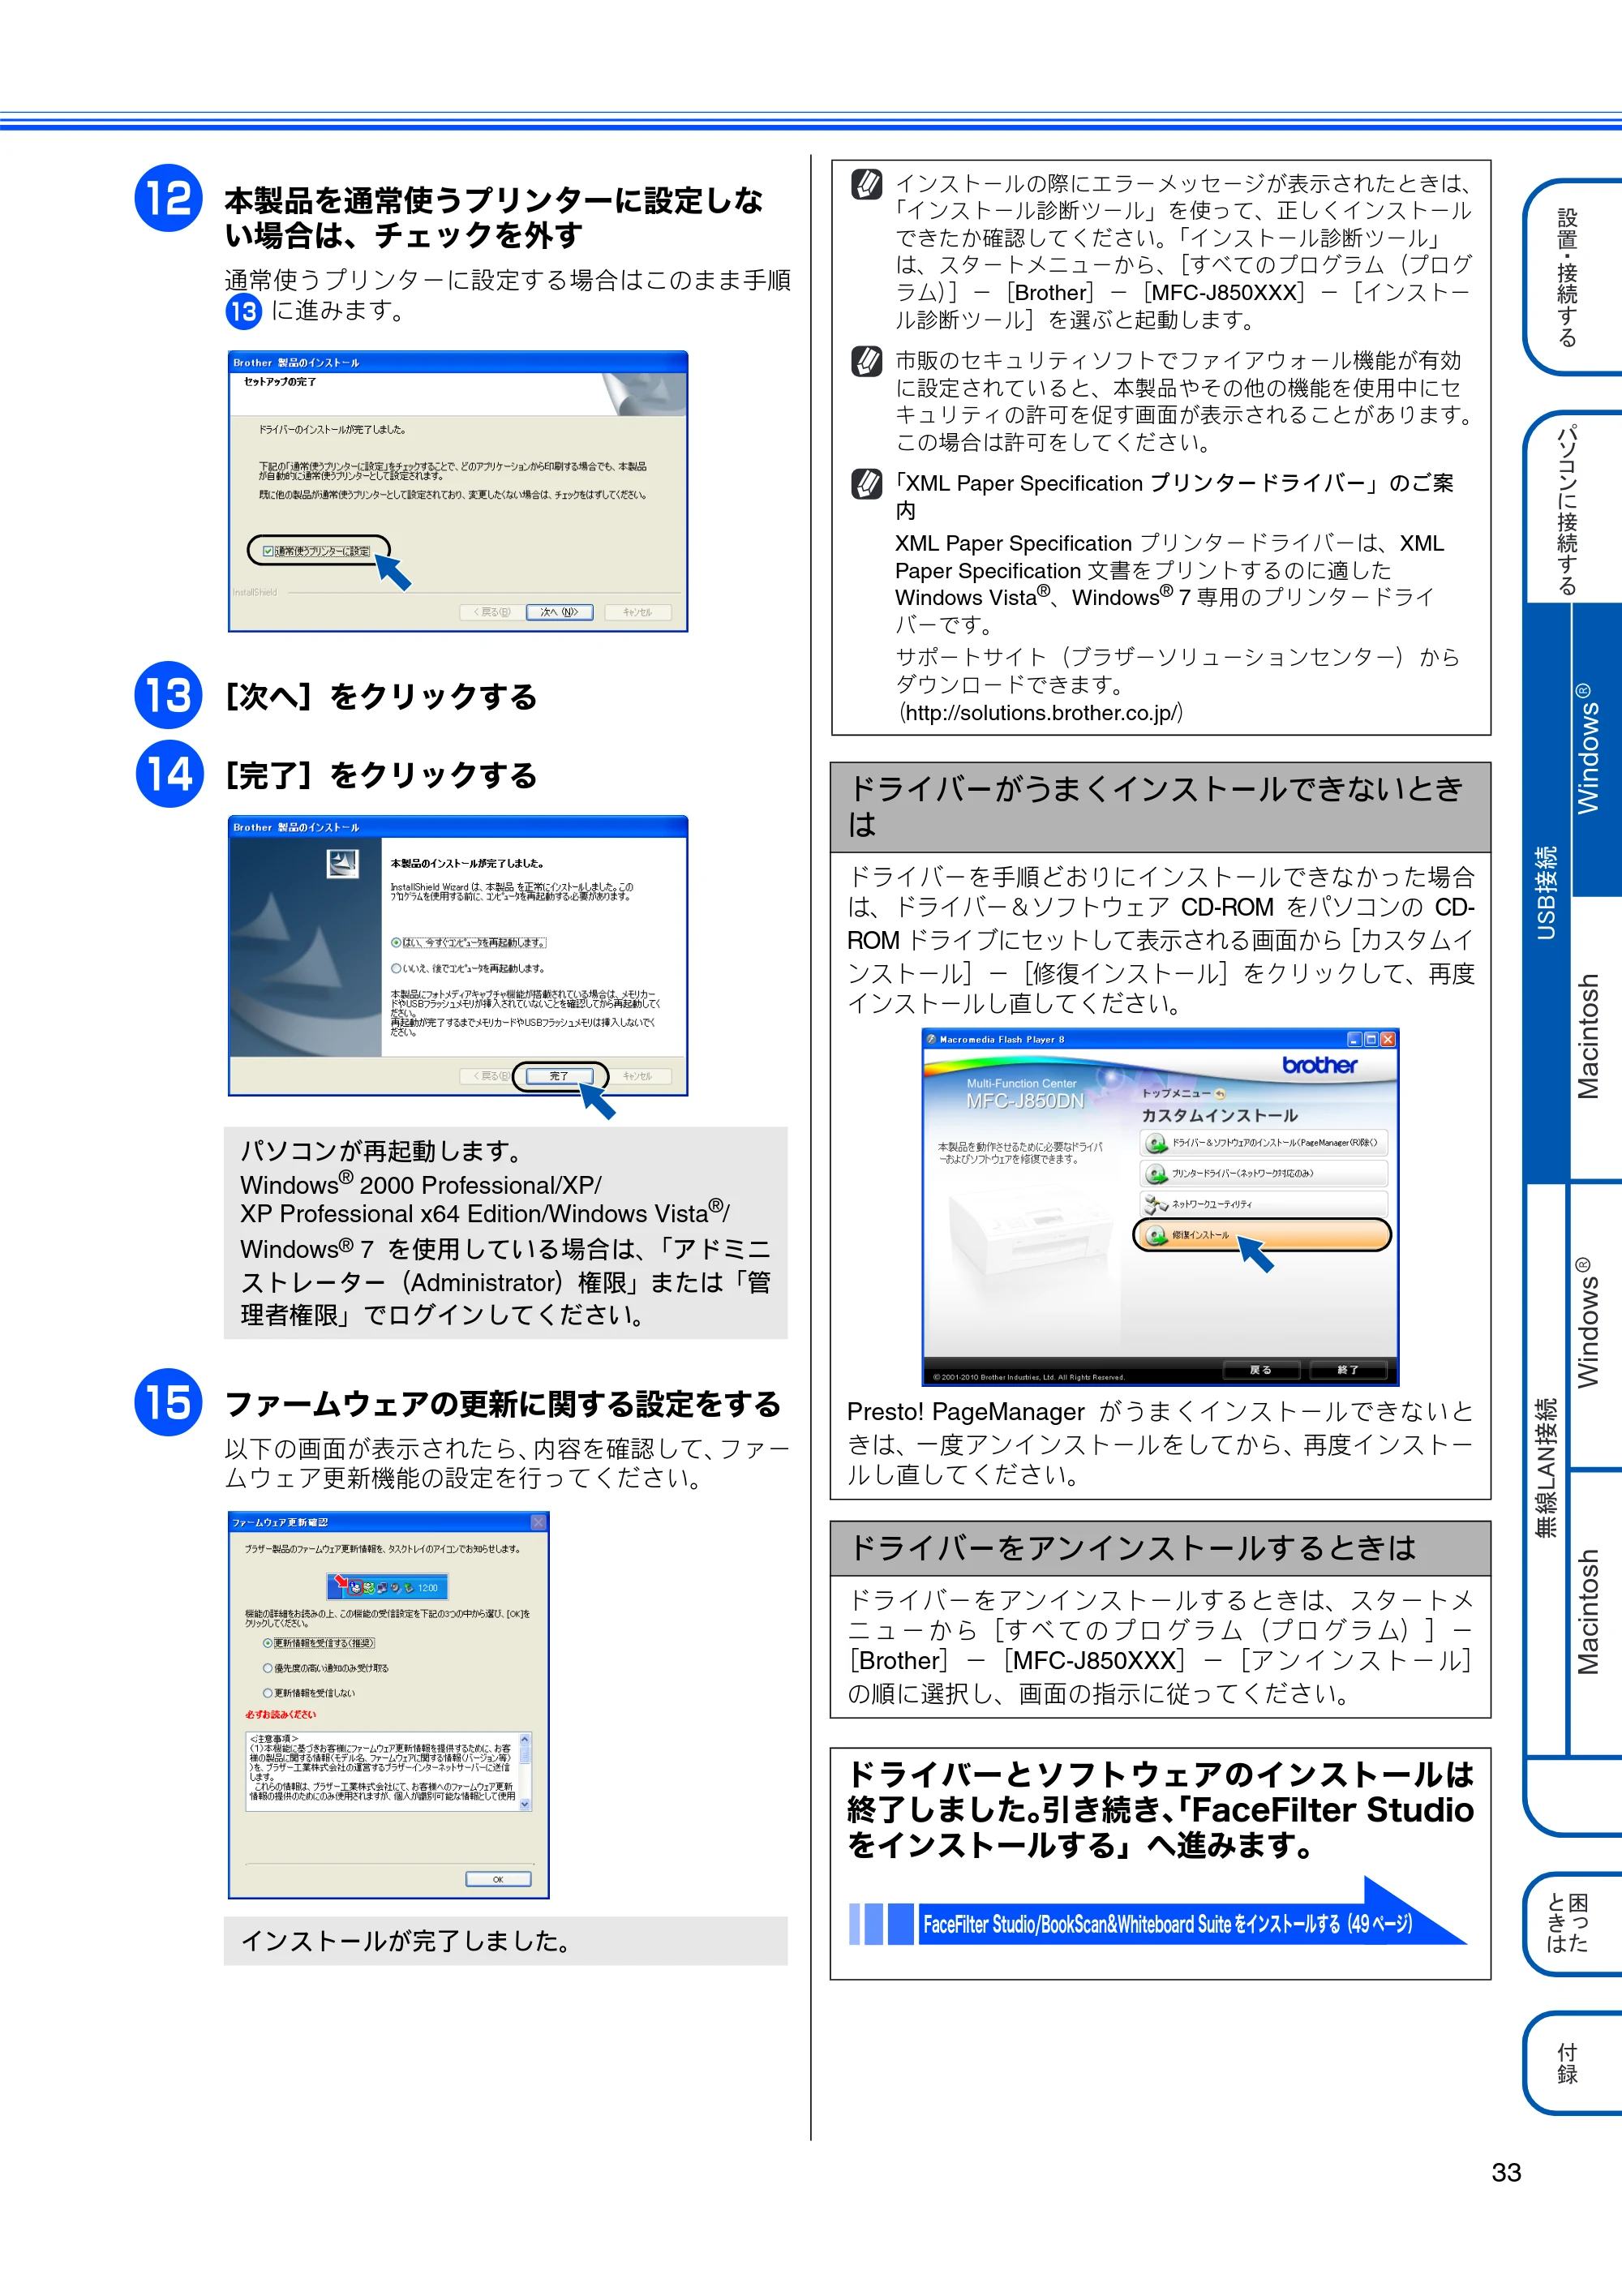Click the highlighted Brother tray icon in firmware dialog
The width and height of the screenshot is (1622, 2296).
[x=355, y=1587]
